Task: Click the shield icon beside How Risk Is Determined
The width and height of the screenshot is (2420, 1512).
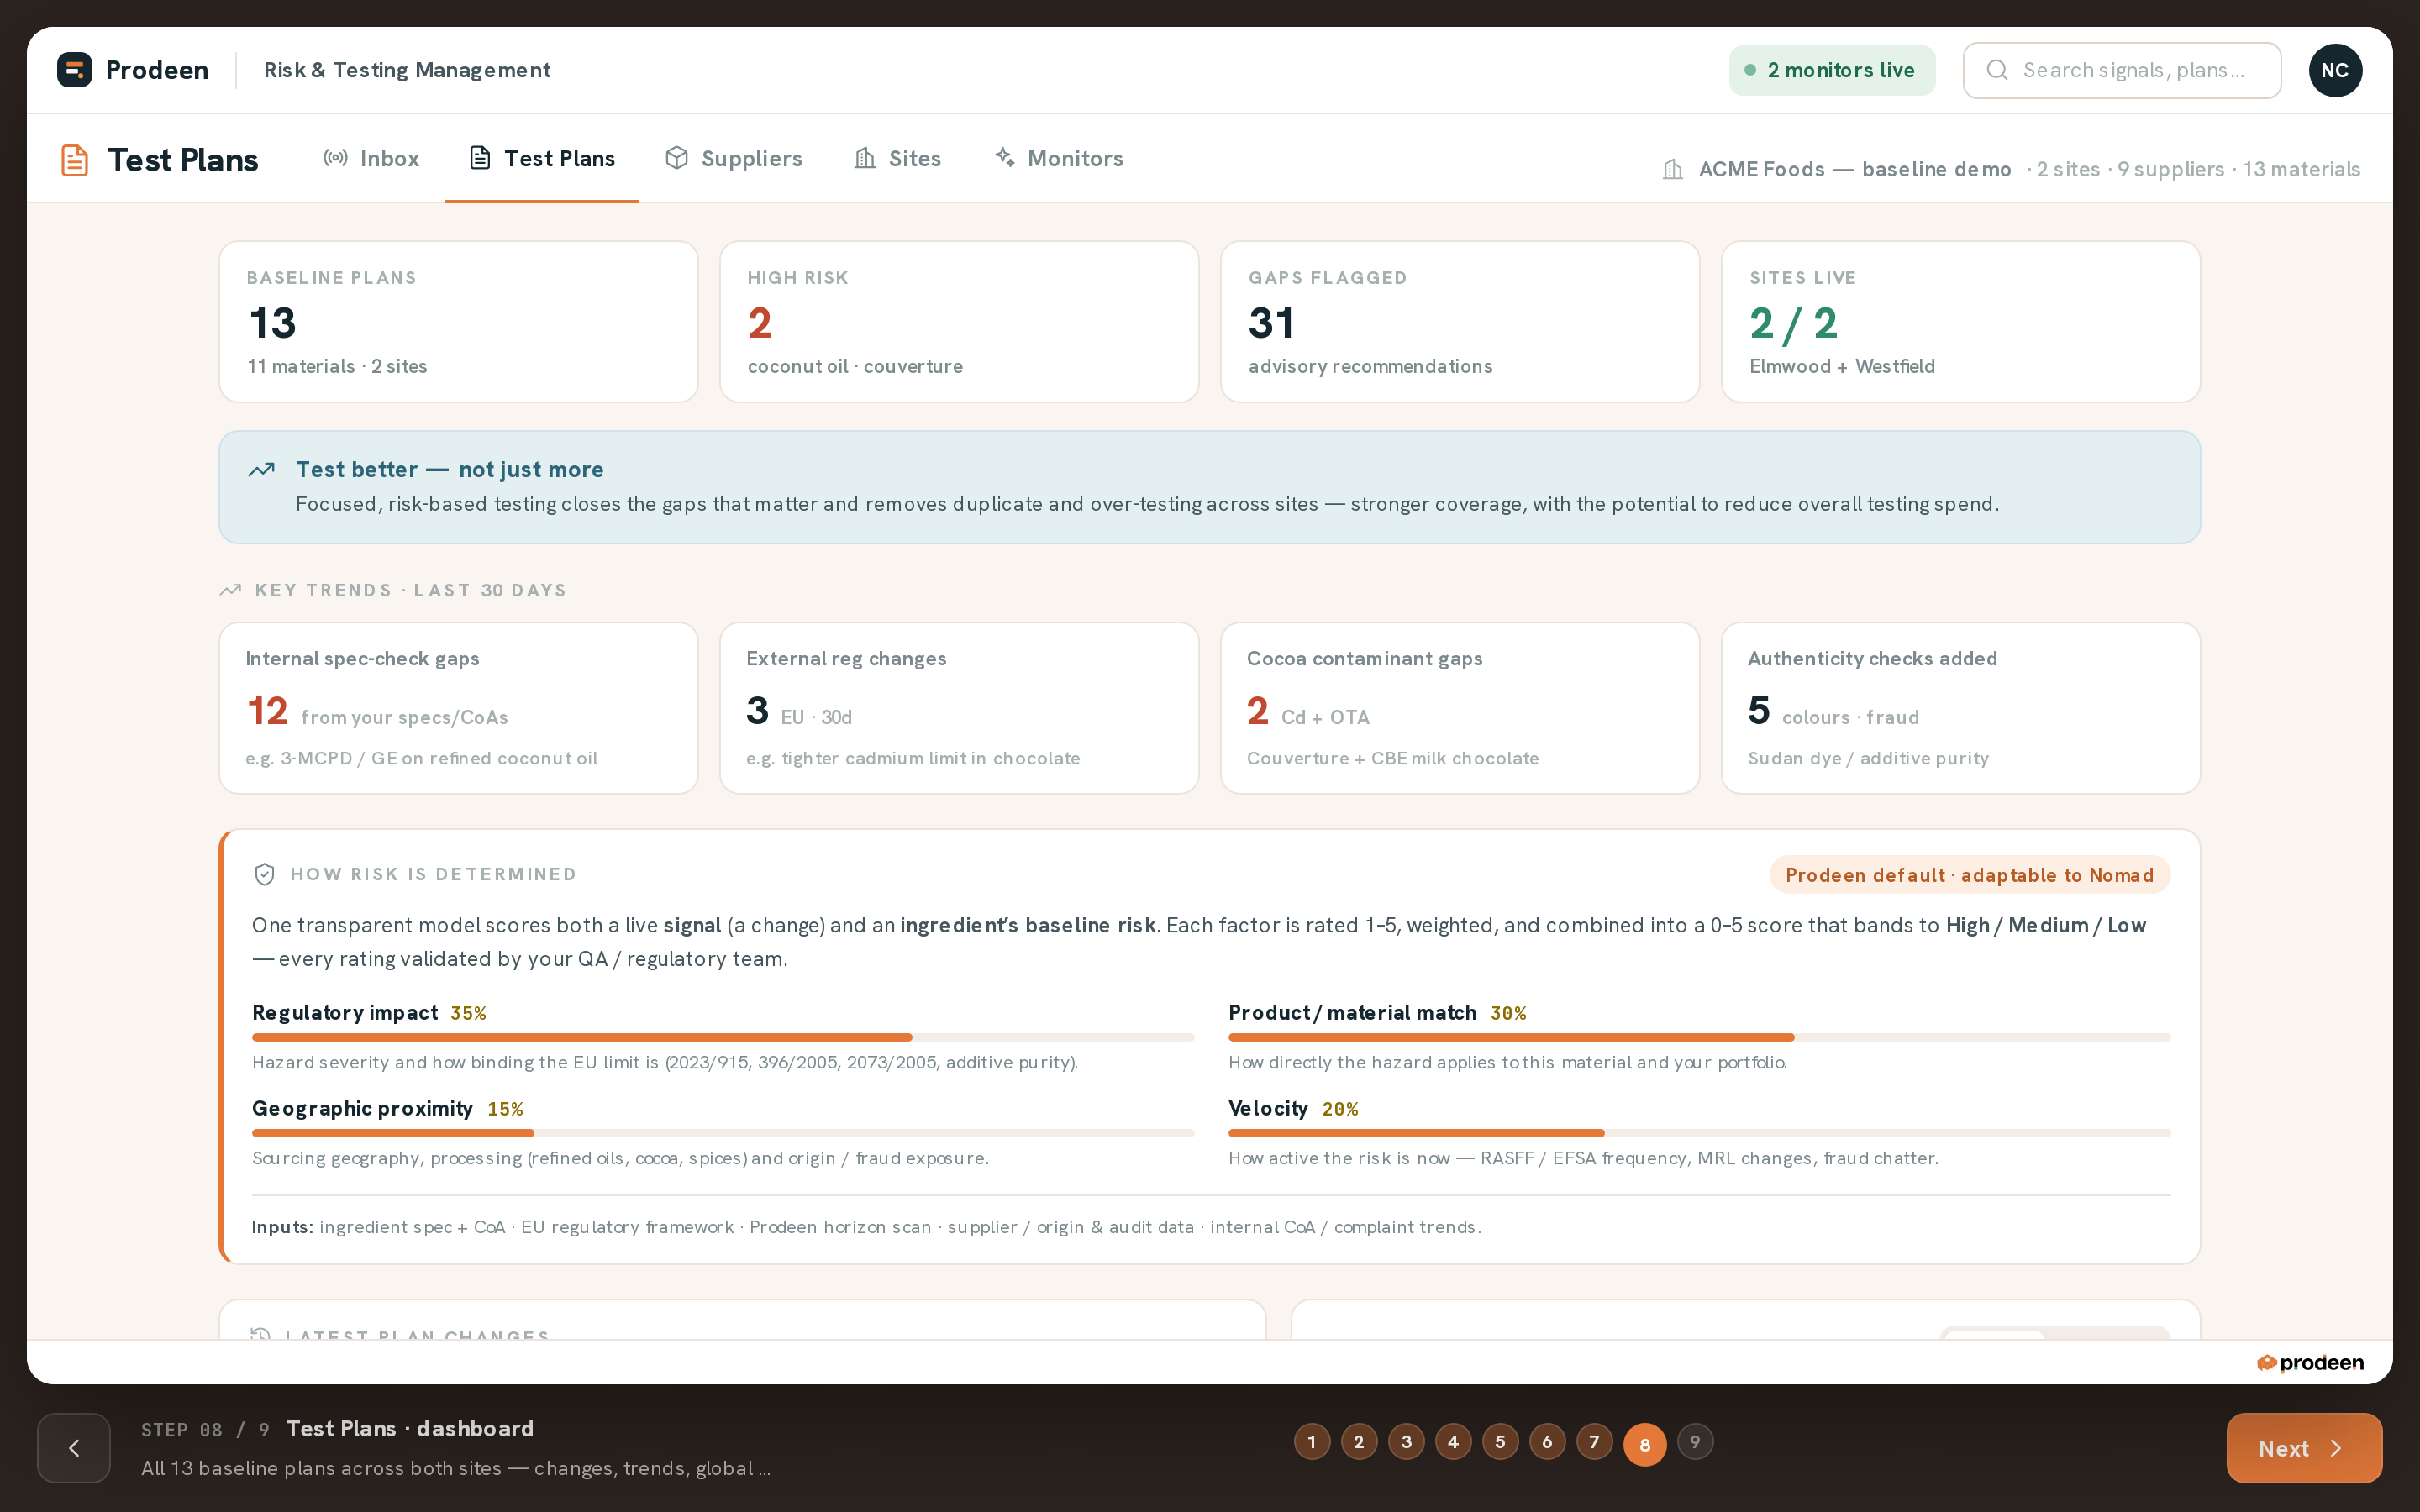Action: 264,874
